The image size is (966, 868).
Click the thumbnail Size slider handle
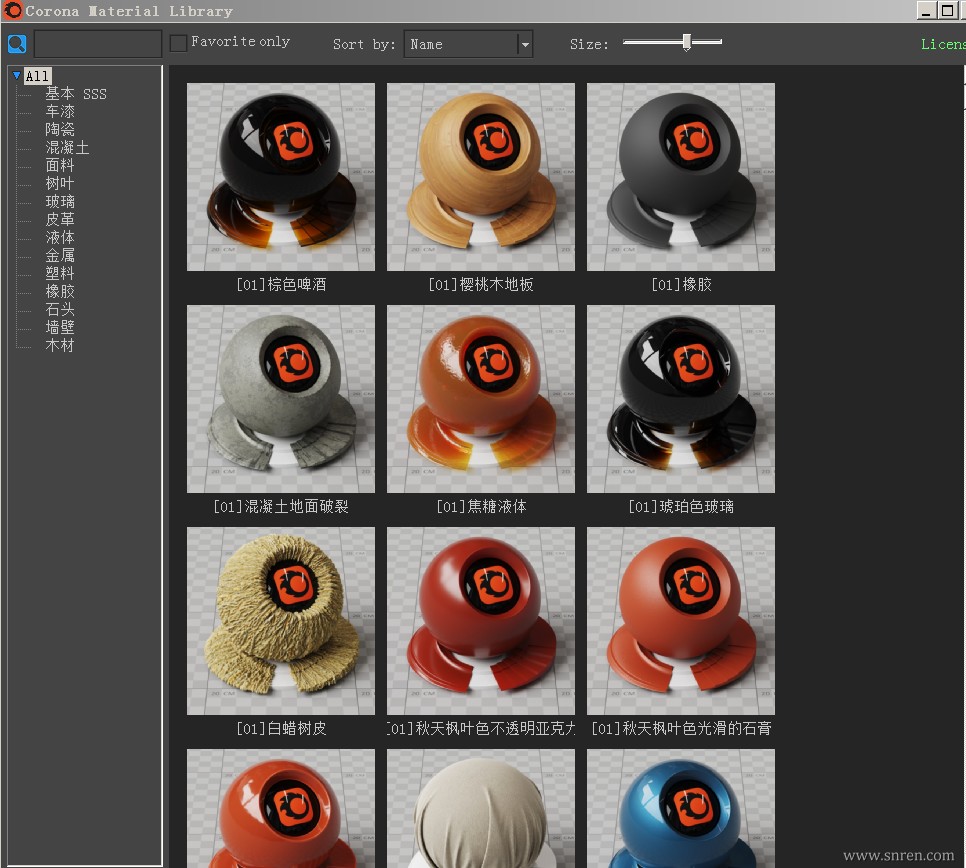(x=686, y=42)
